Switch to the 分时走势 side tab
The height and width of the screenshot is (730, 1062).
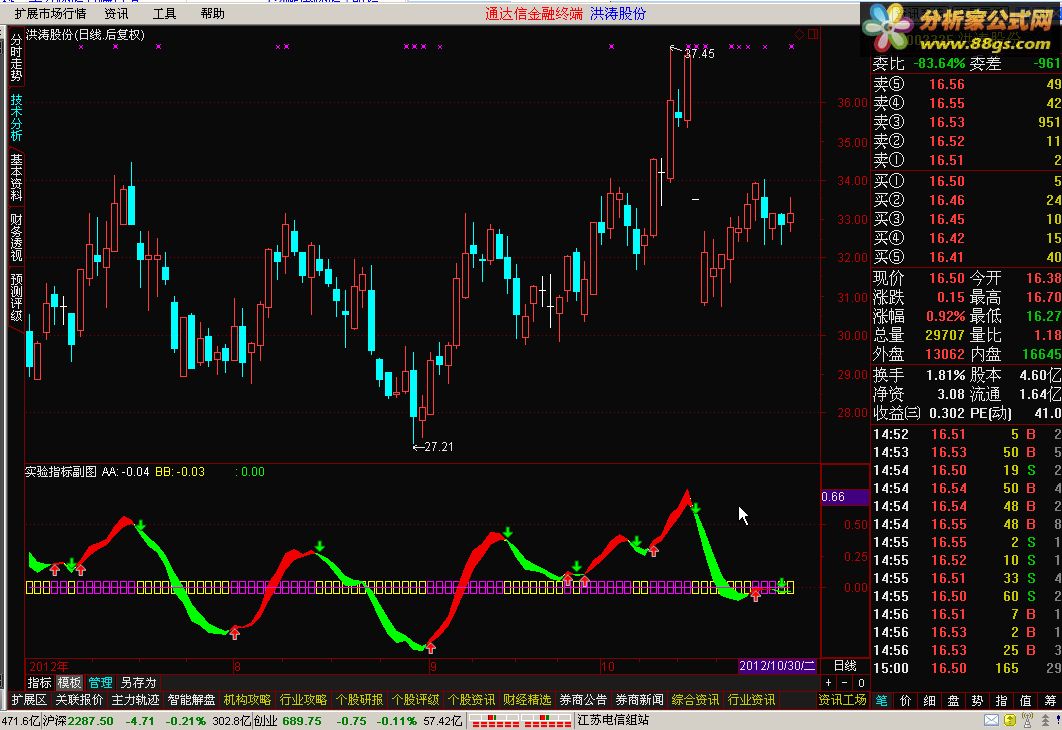(x=16, y=58)
